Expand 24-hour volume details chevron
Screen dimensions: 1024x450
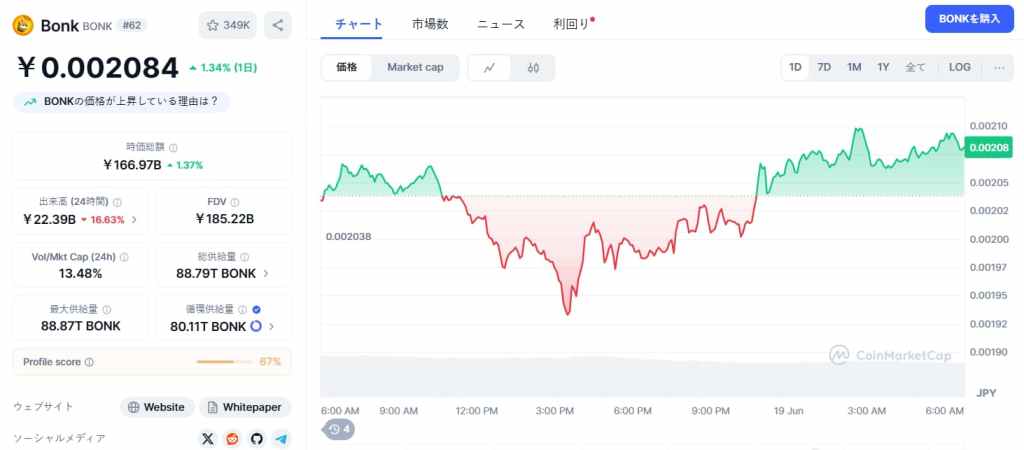[135, 219]
